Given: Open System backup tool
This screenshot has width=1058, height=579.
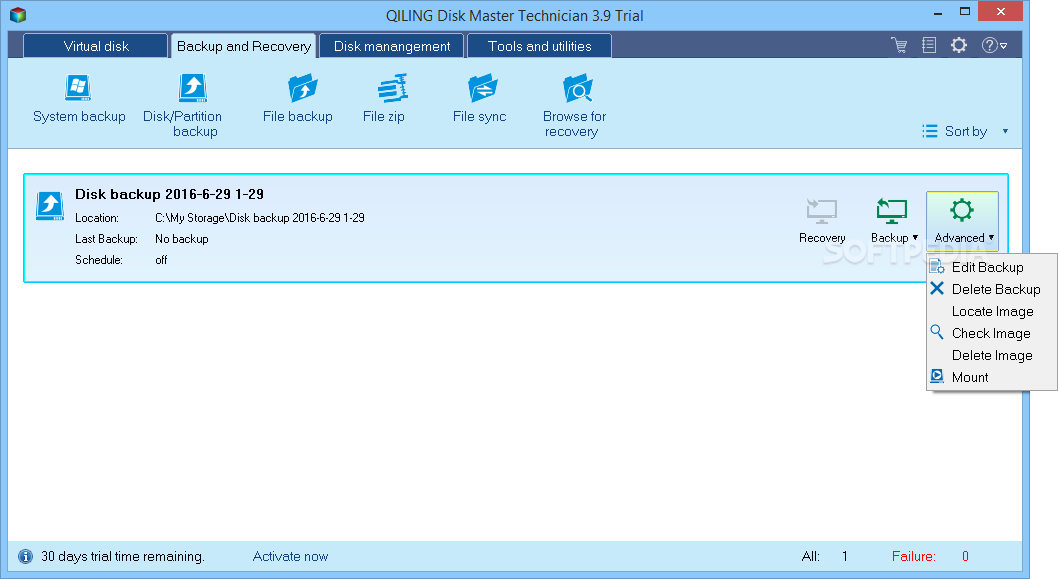Looking at the screenshot, I should 79,99.
